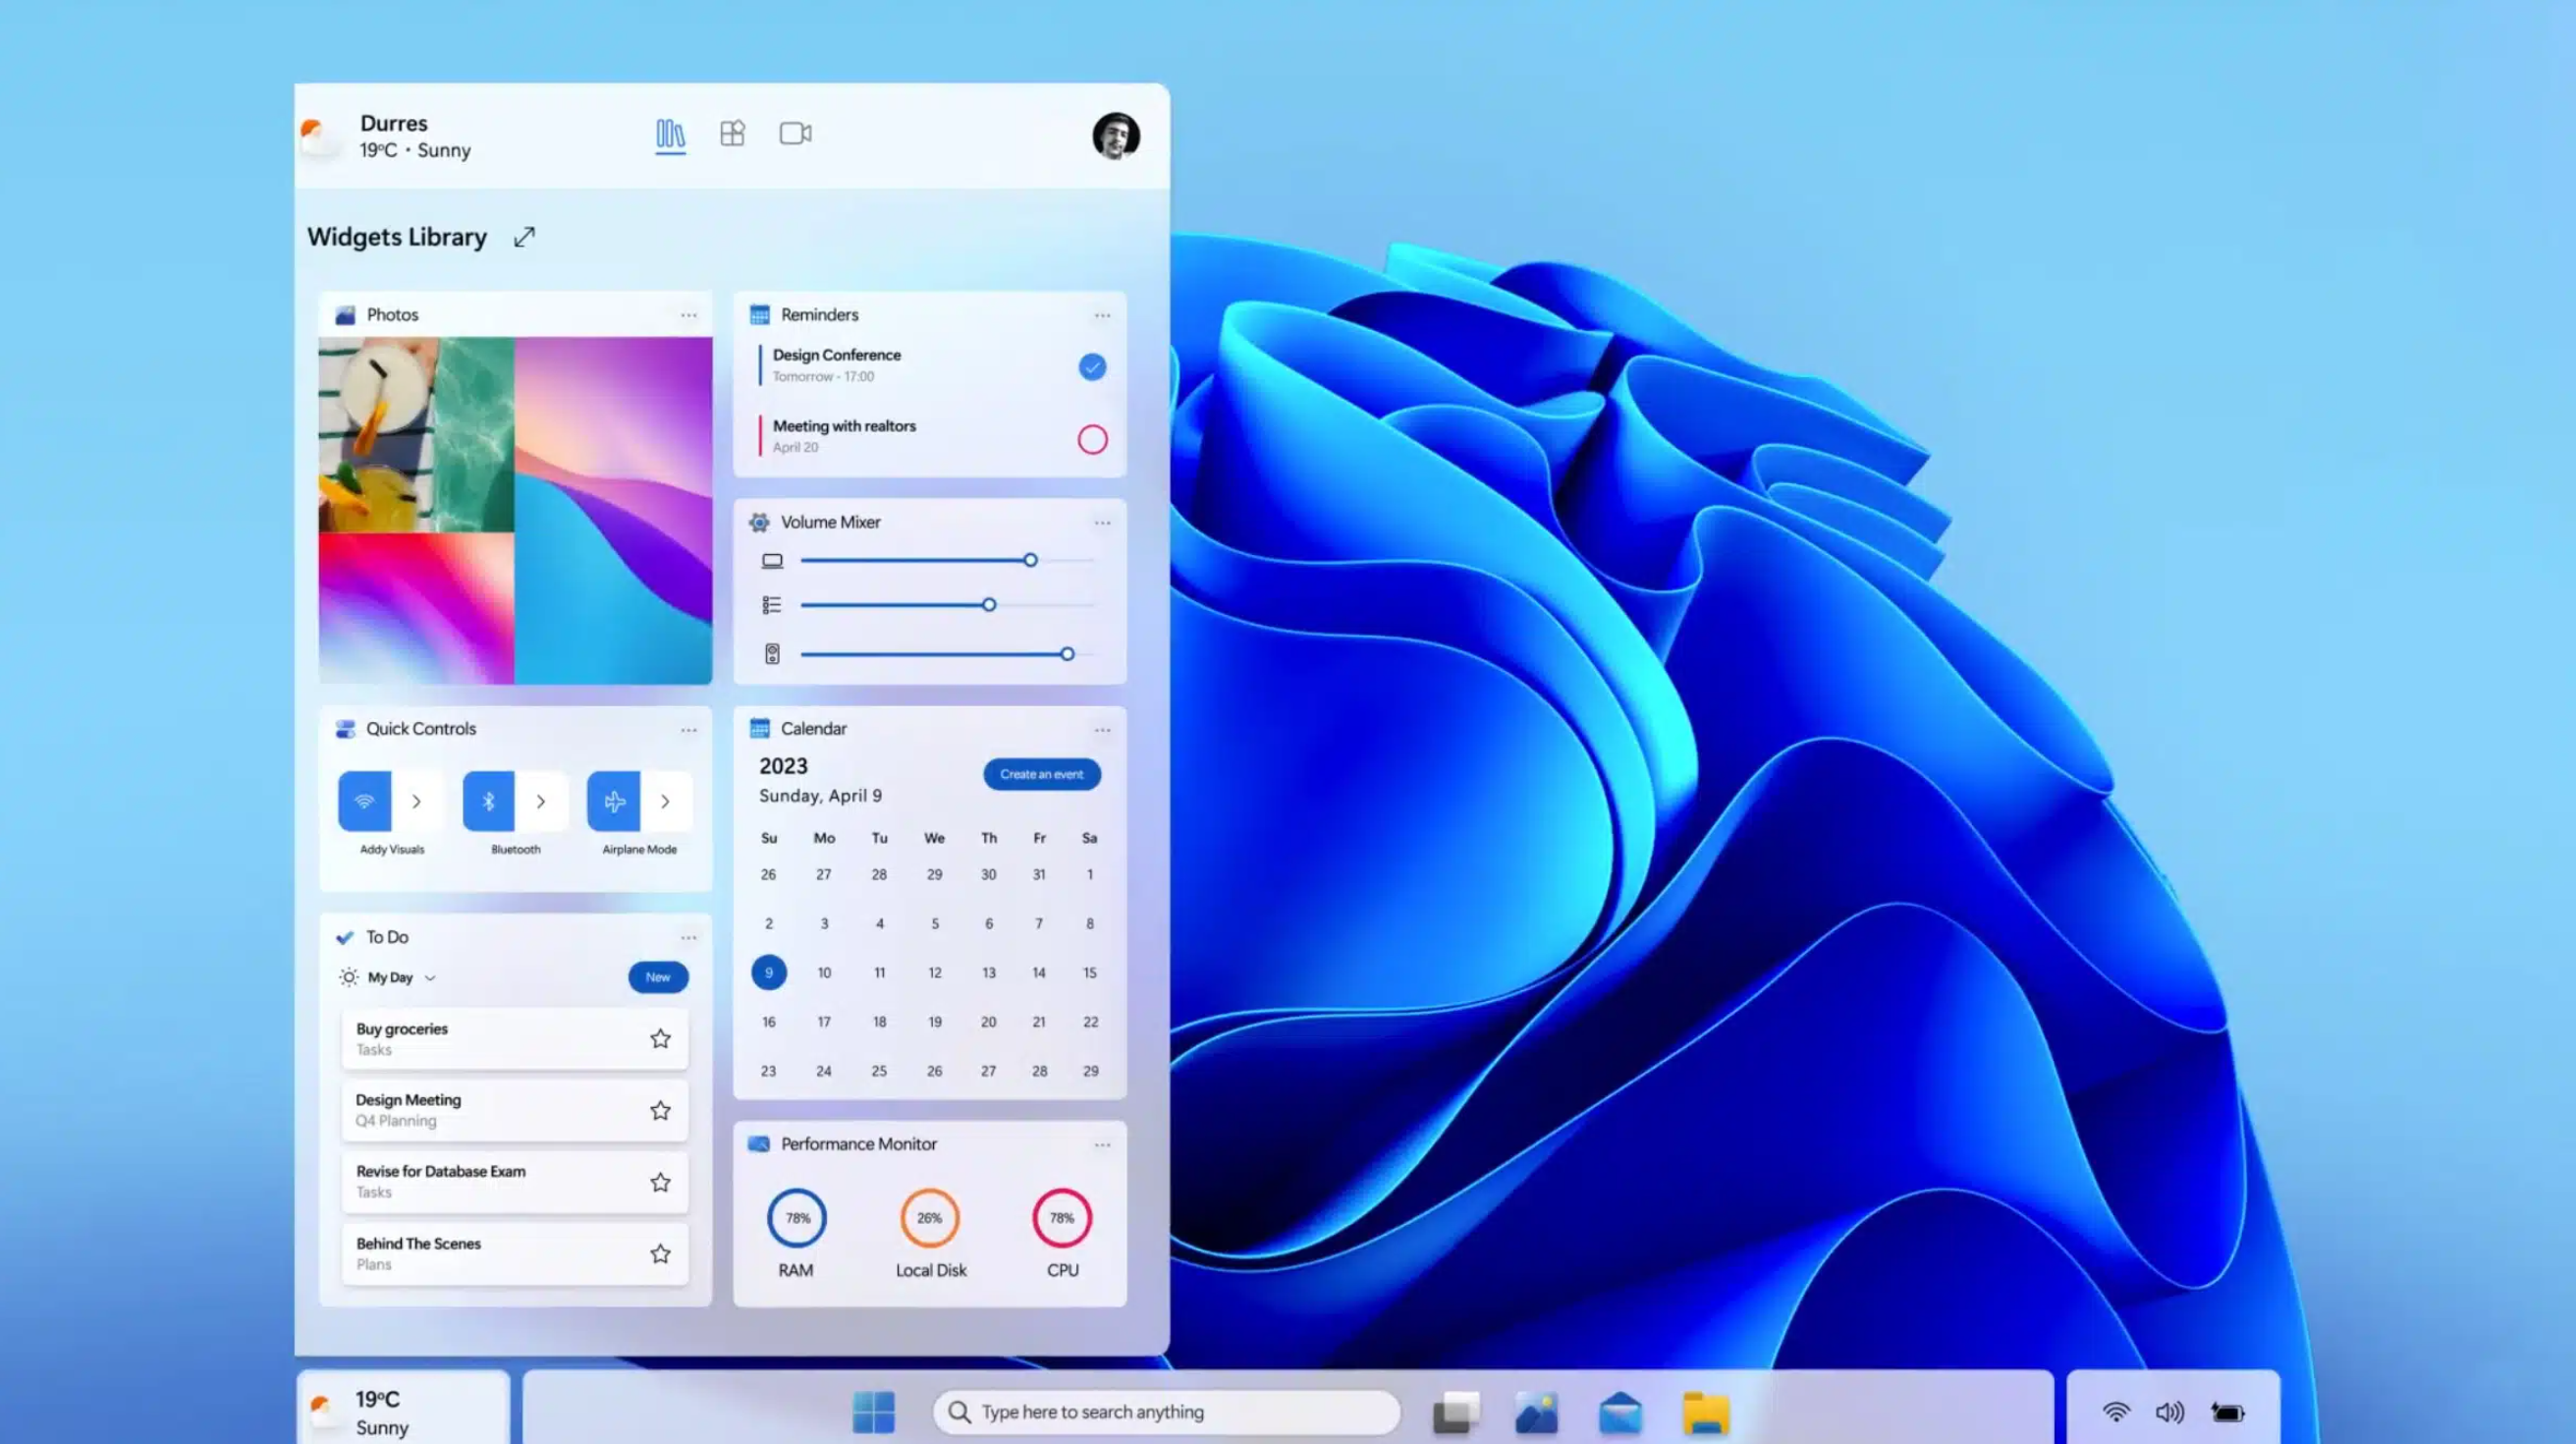Click April 9 on the Calendar widget
2576x1444 pixels.
(768, 972)
